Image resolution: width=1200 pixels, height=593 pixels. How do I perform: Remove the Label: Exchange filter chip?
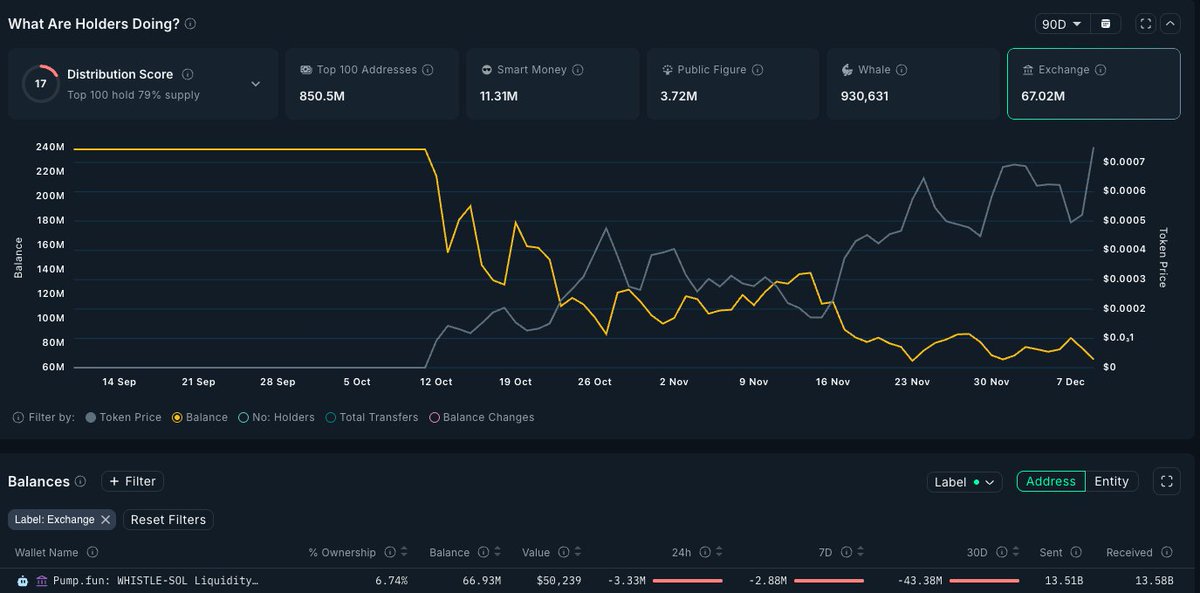[x=106, y=520]
